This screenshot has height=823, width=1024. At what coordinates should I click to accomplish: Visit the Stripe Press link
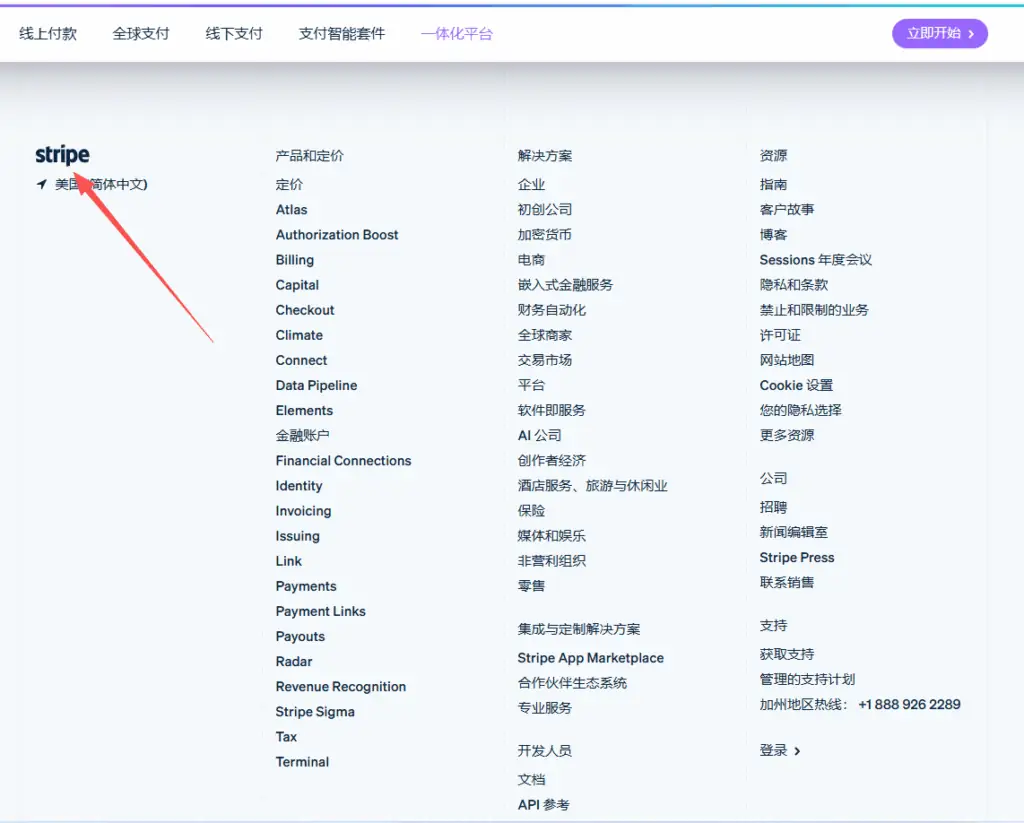796,558
